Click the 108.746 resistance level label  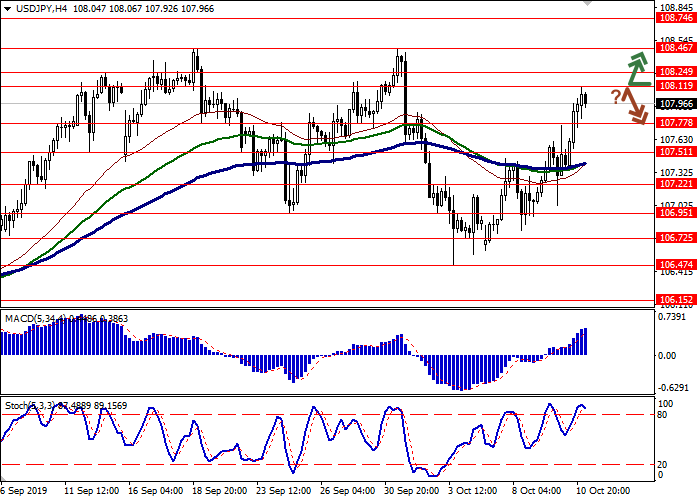coord(676,18)
